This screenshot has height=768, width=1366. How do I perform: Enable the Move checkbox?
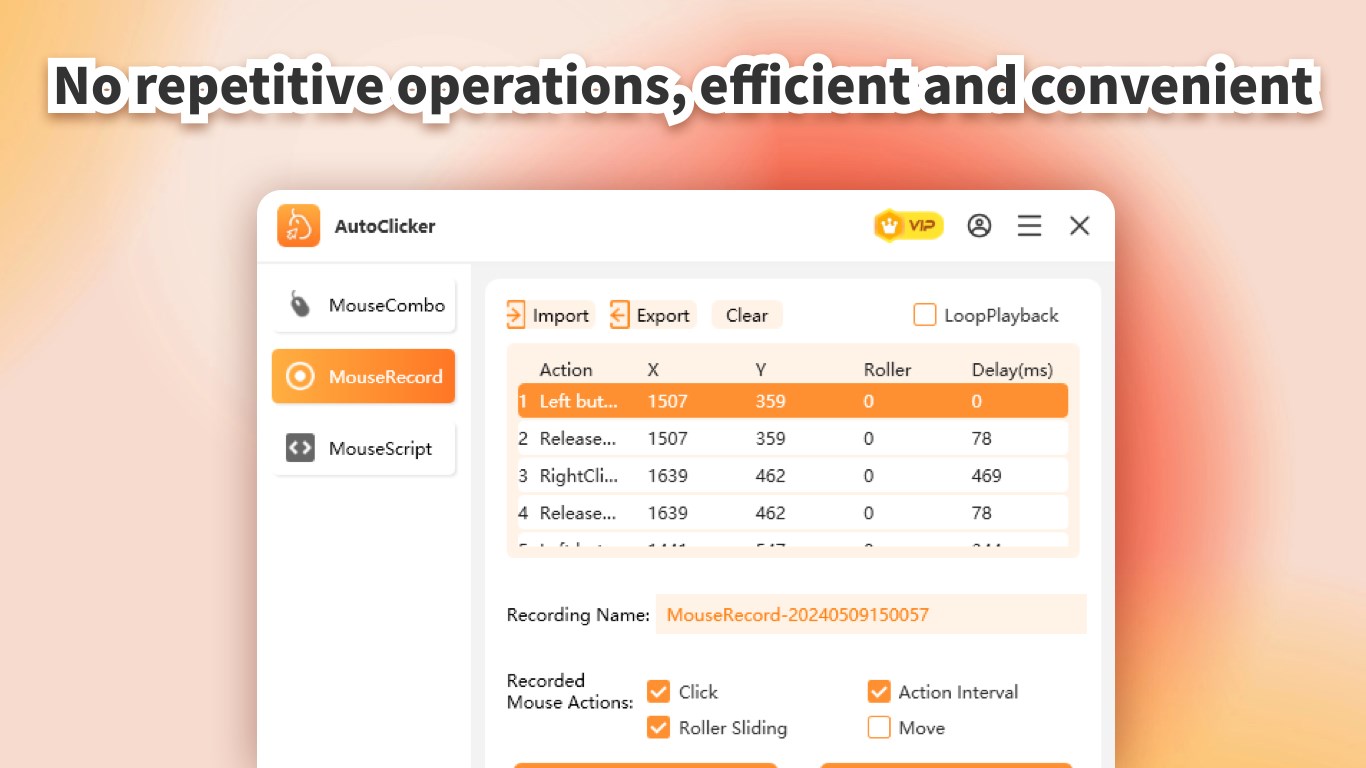click(879, 727)
